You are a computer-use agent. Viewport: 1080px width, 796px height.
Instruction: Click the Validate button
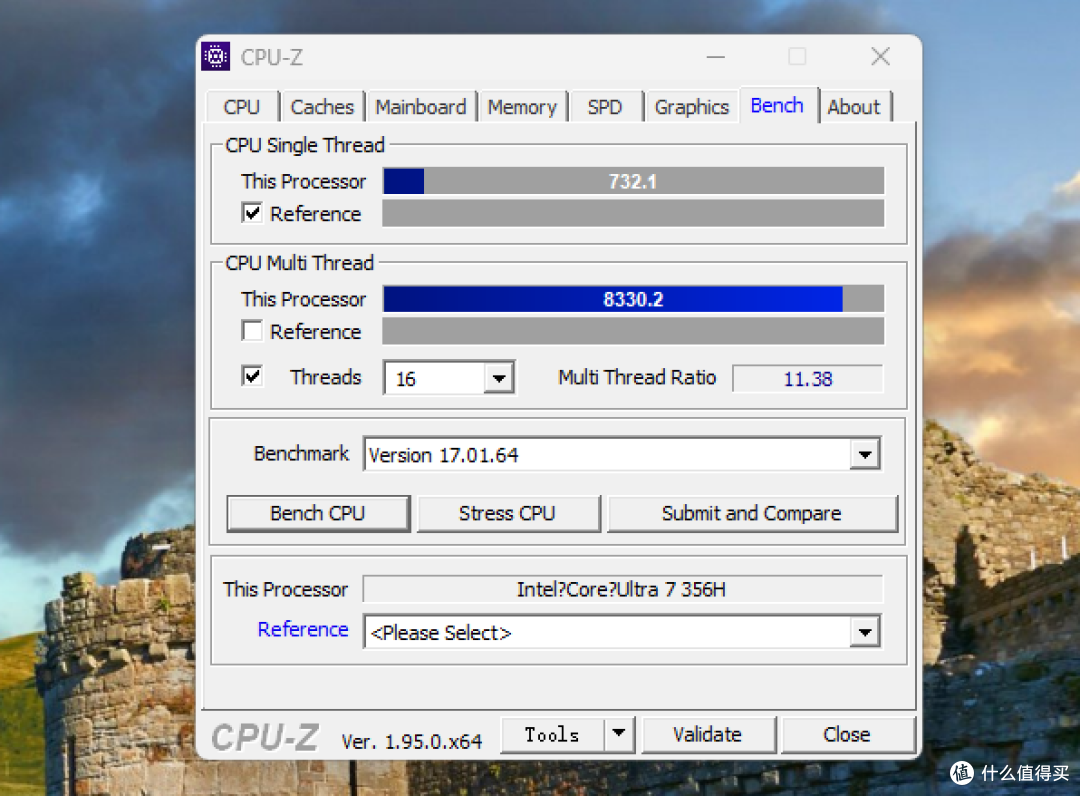708,734
